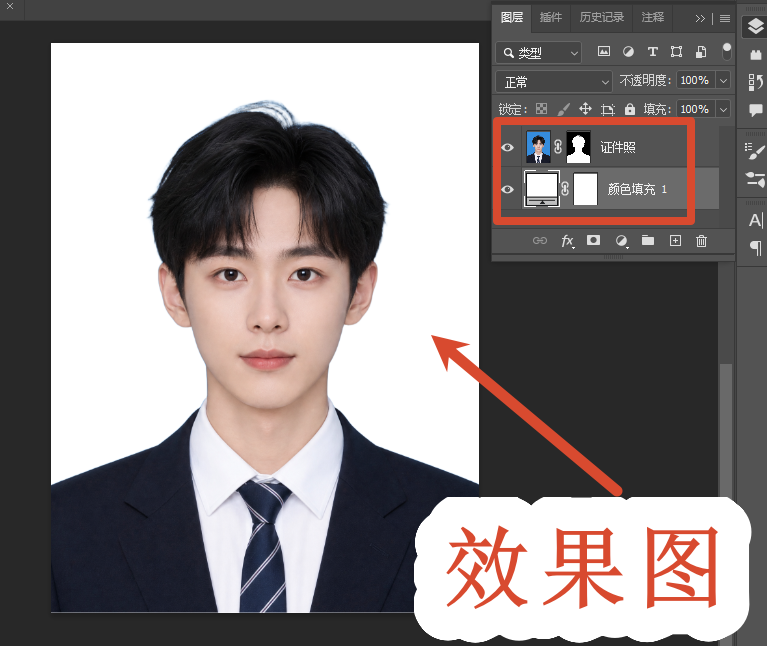The image size is (767, 646).
Task: Switch to the 注释 tab
Action: click(x=653, y=18)
